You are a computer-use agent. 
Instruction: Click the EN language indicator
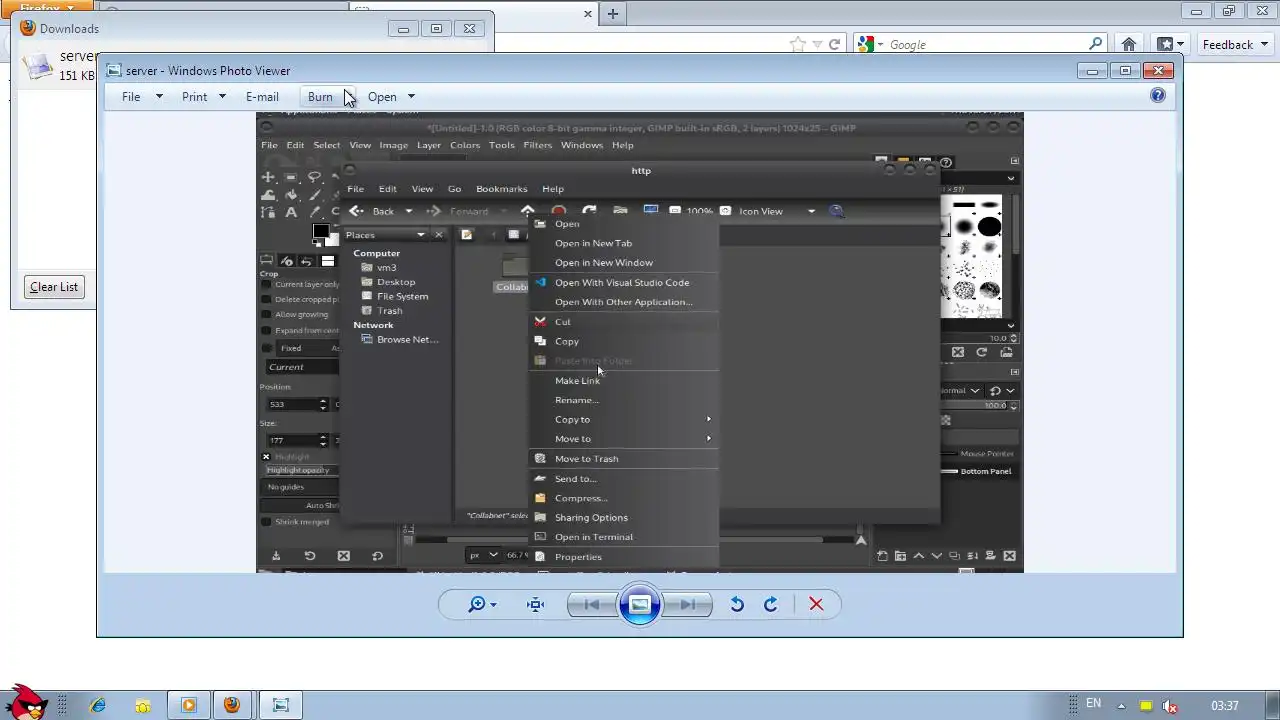pos(1093,704)
